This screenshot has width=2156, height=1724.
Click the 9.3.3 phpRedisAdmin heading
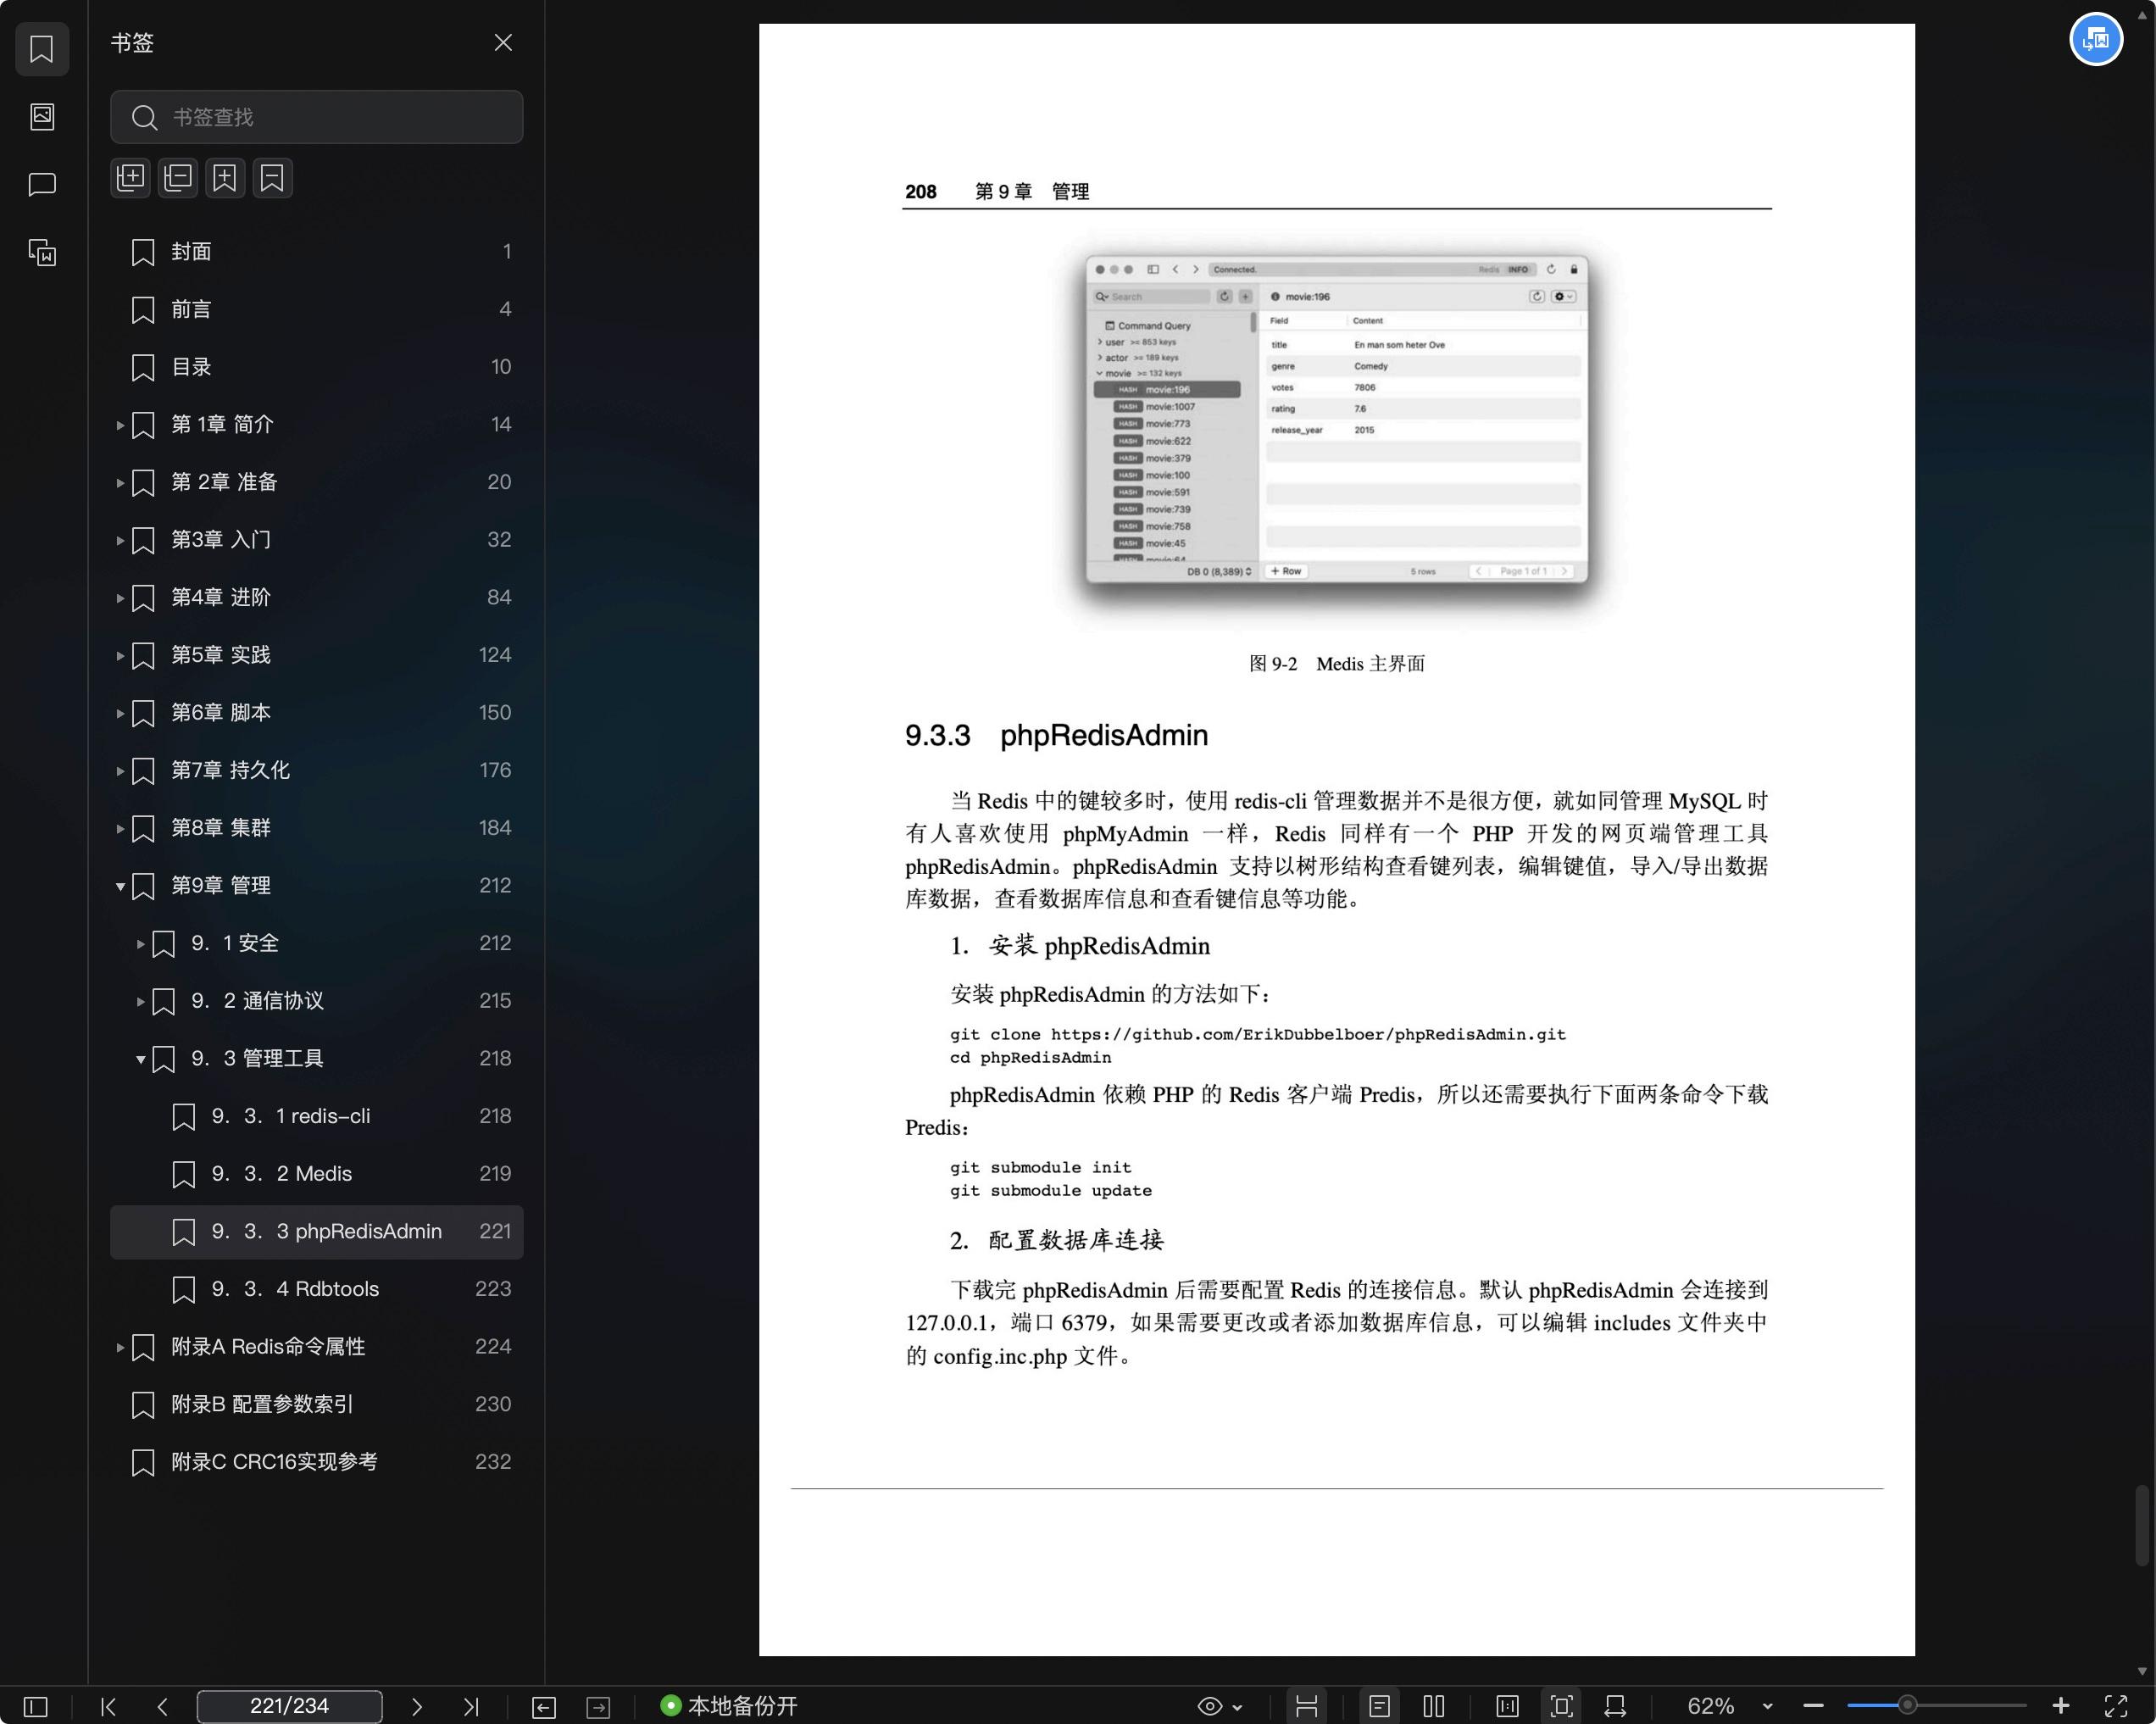(x=1056, y=736)
